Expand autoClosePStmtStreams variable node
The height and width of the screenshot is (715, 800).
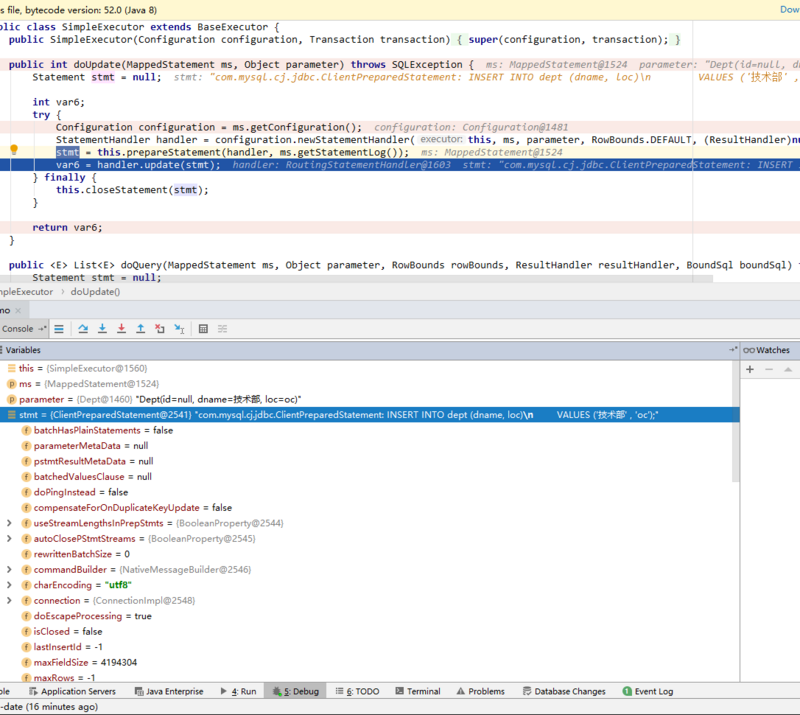tap(9, 538)
